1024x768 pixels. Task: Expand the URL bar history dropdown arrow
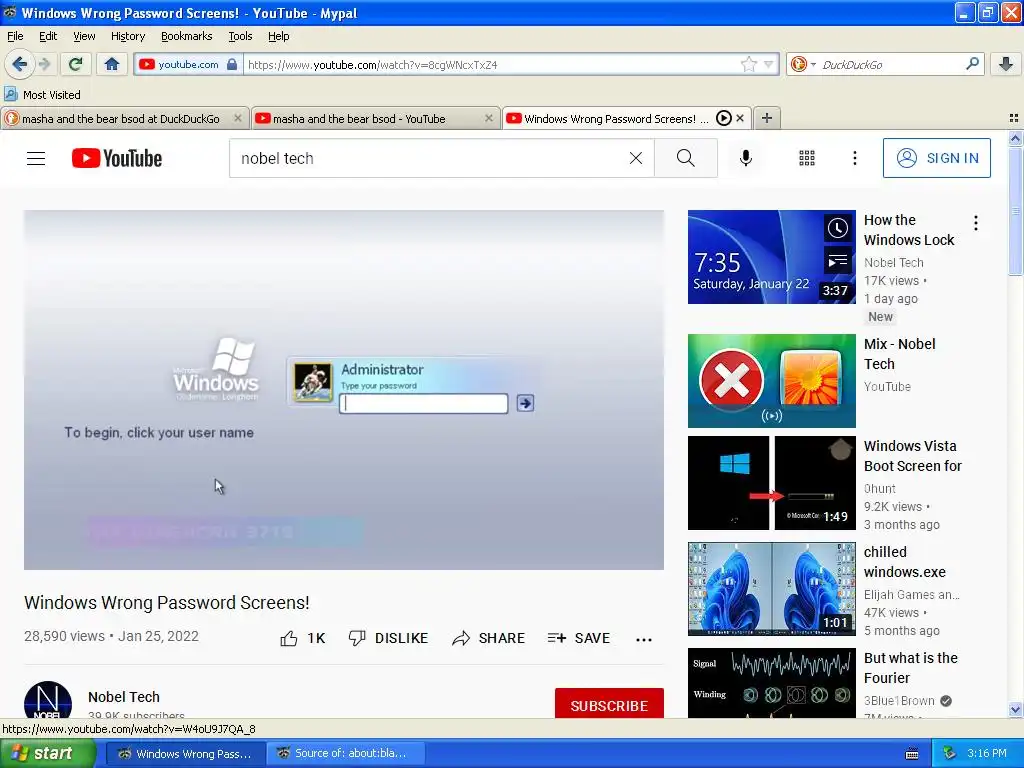769,64
